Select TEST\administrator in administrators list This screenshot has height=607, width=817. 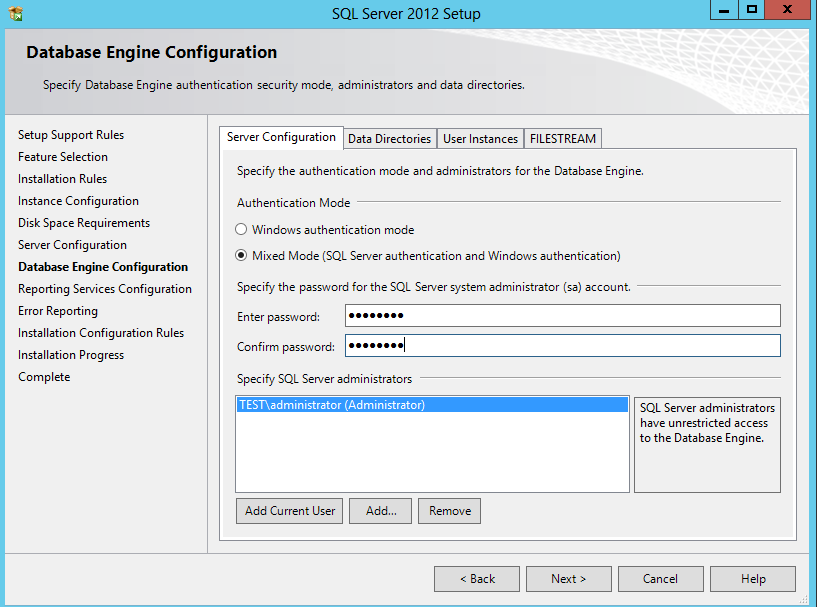pyautogui.click(x=432, y=405)
